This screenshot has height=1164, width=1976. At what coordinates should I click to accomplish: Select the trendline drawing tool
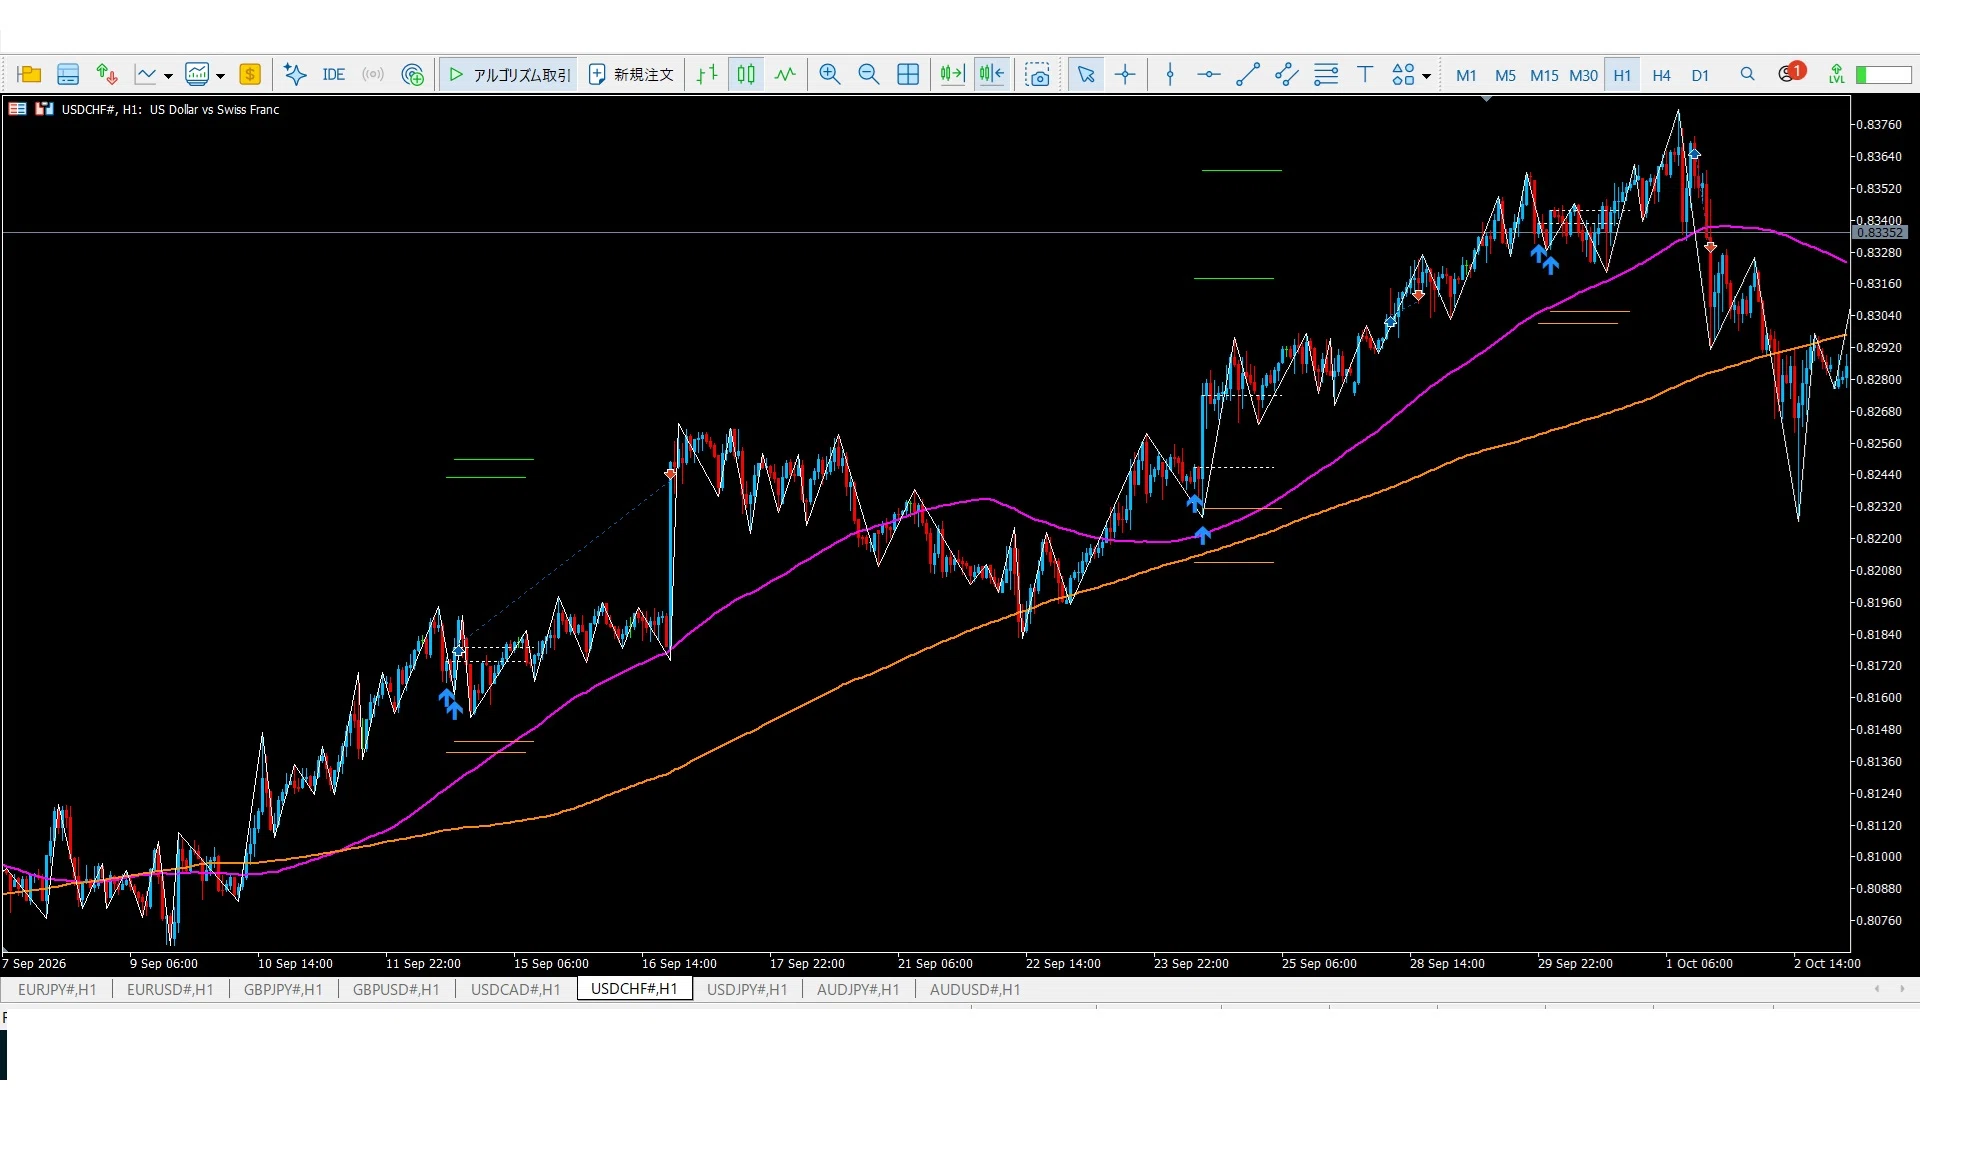point(1248,75)
